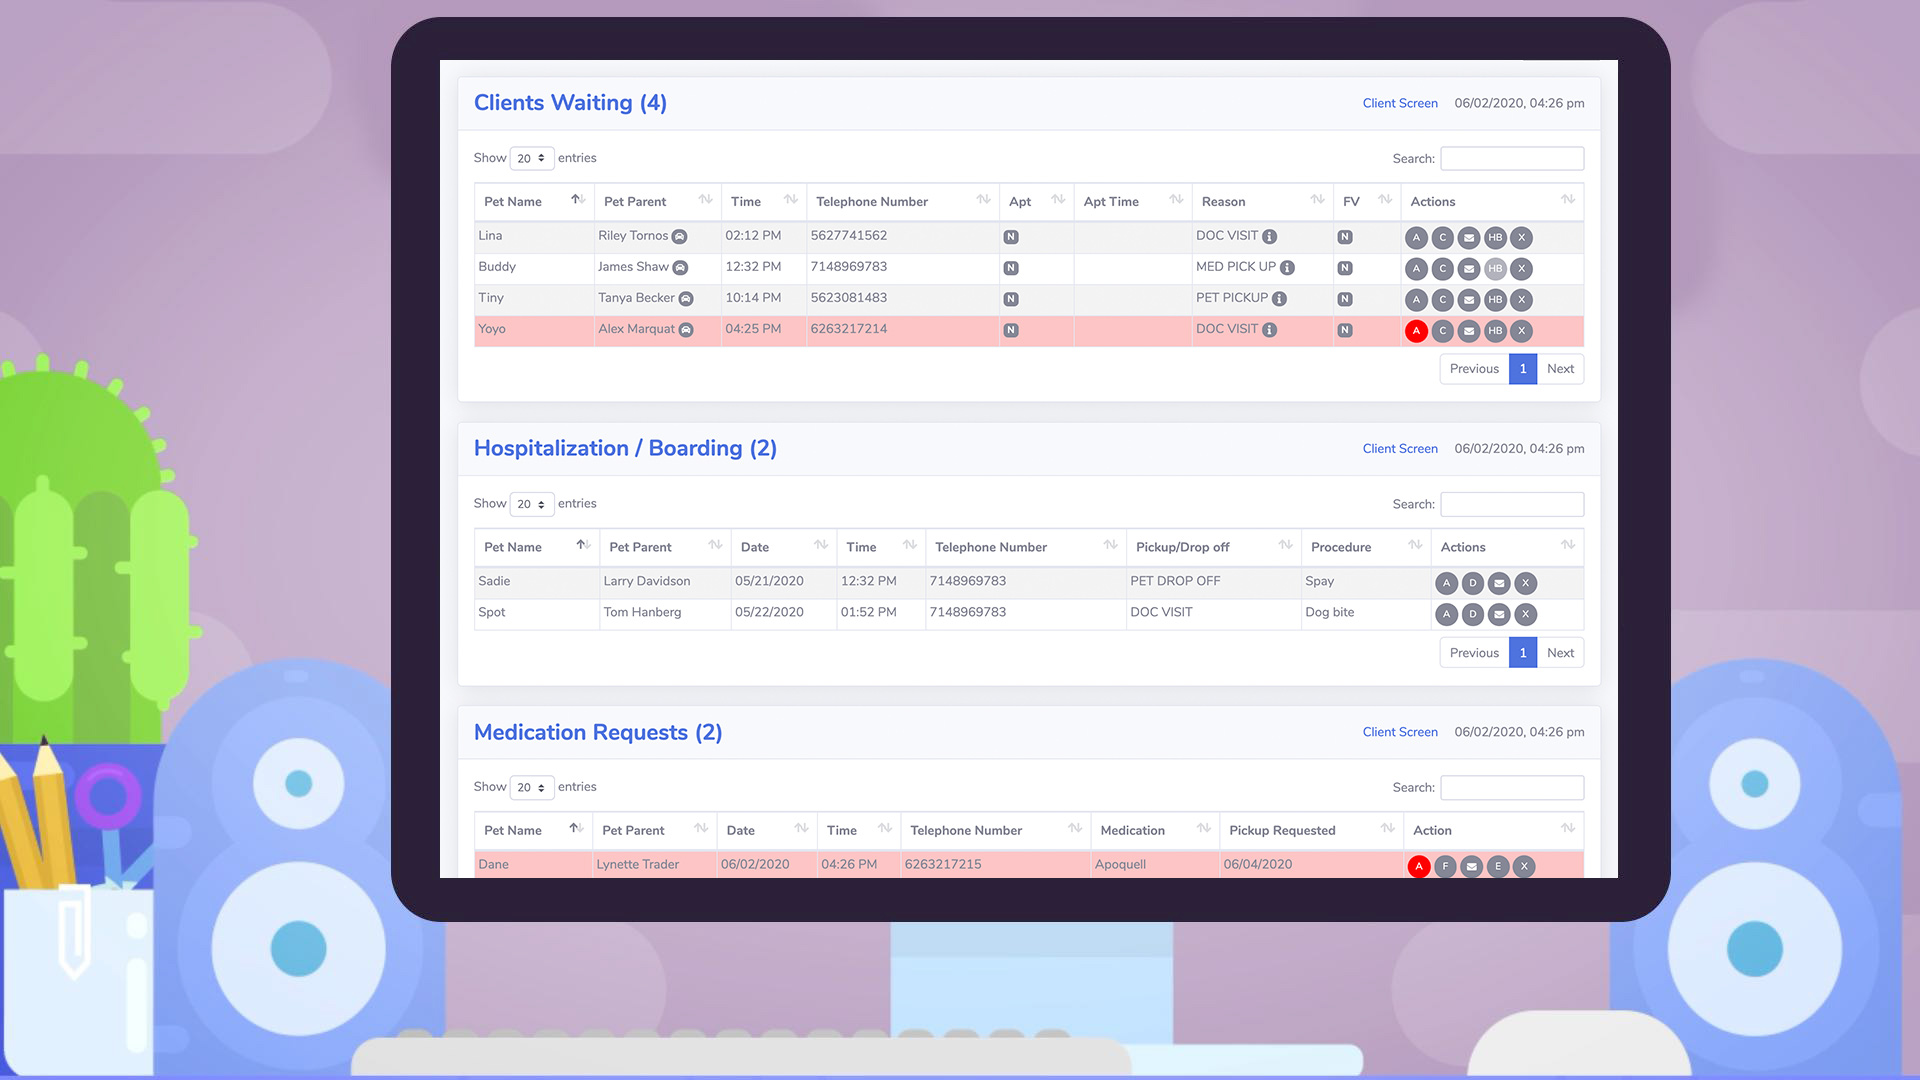Click X remove icon in Buddy's row
Viewport: 1920px width, 1080px height.
tap(1521, 269)
